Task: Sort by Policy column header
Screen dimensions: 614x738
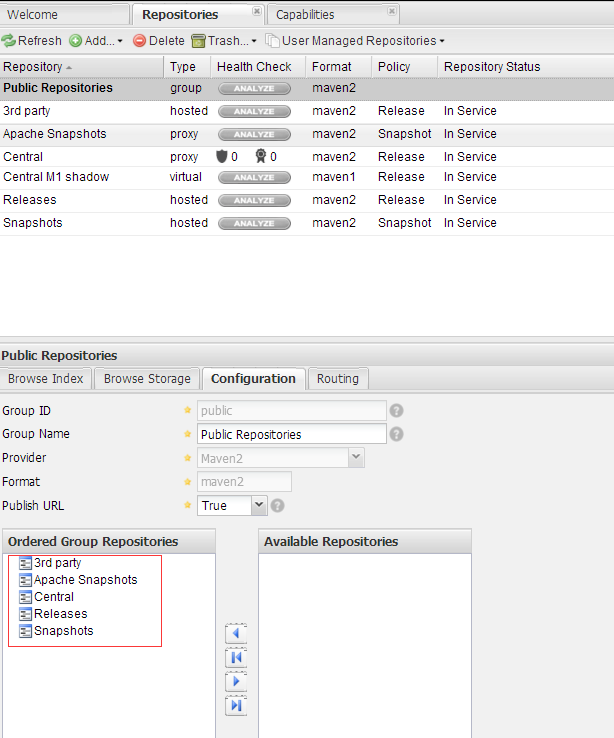Action: point(405,67)
